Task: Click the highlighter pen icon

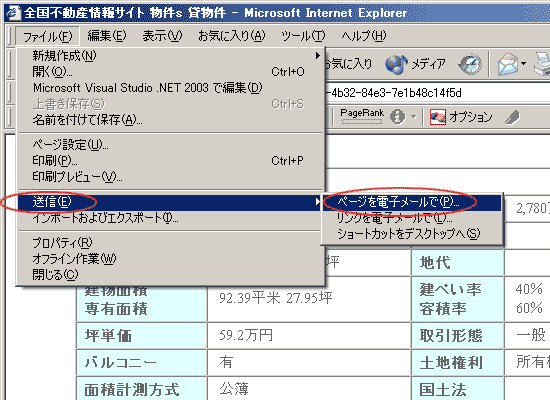Action: point(512,117)
